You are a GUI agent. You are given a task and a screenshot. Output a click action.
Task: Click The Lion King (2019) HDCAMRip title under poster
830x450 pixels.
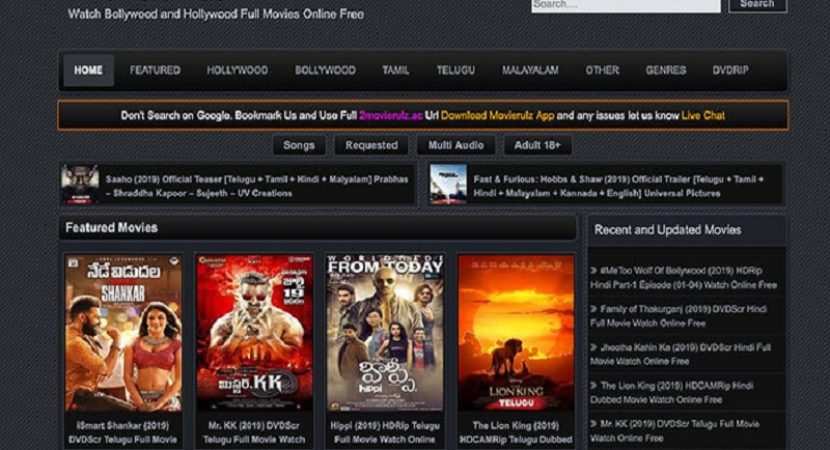coord(516,433)
